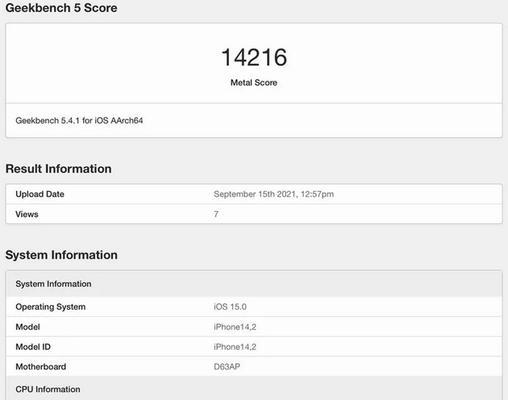Click the Result Information heading

[58, 169]
